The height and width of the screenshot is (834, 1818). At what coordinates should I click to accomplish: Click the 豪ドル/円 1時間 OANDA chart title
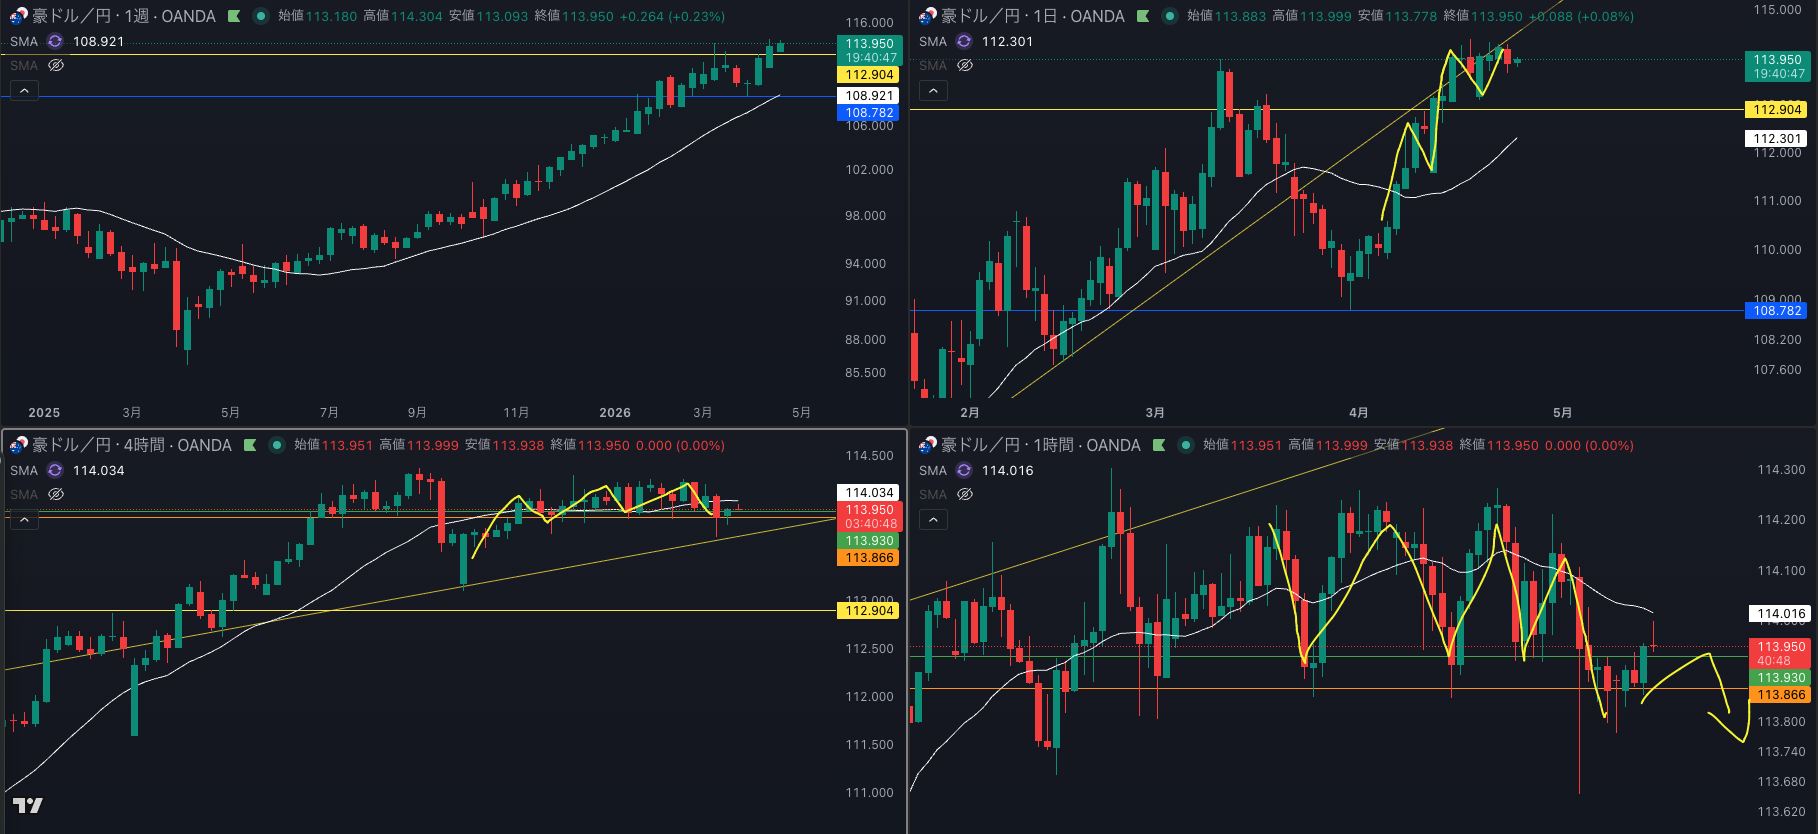coord(1040,445)
